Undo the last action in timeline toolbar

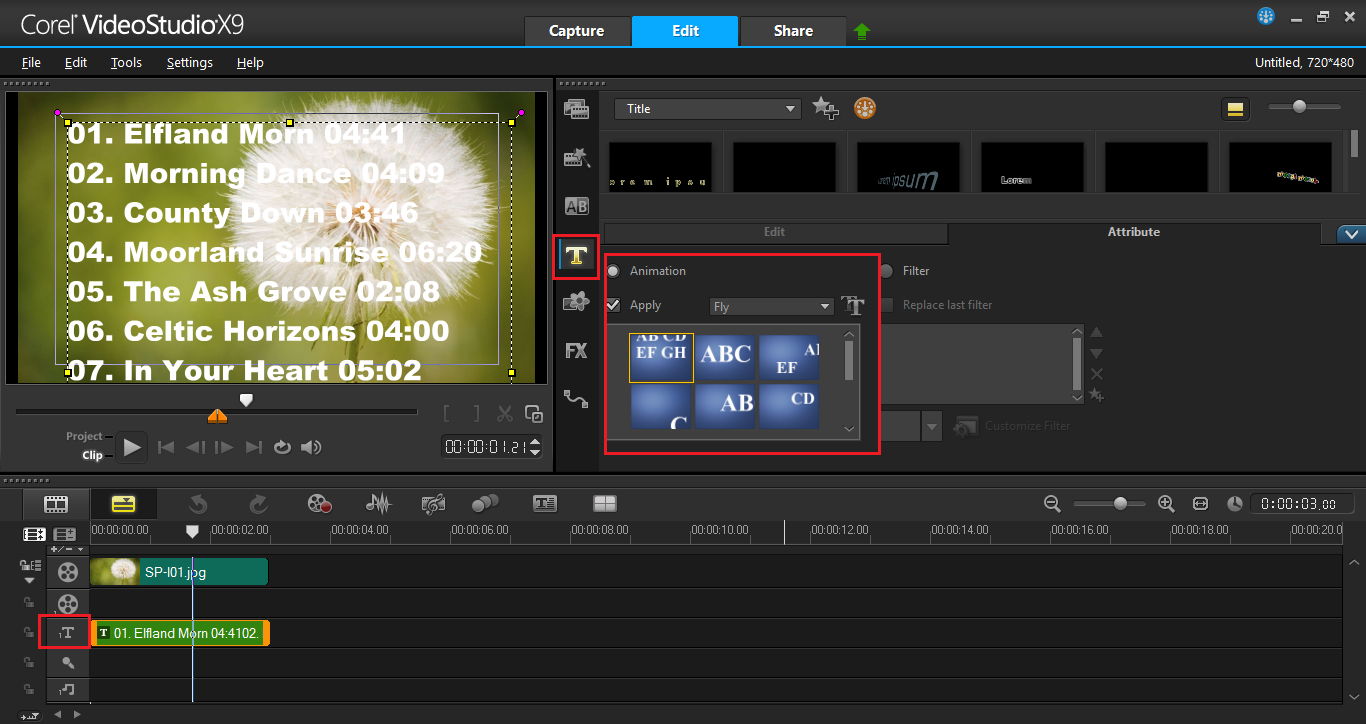click(198, 503)
